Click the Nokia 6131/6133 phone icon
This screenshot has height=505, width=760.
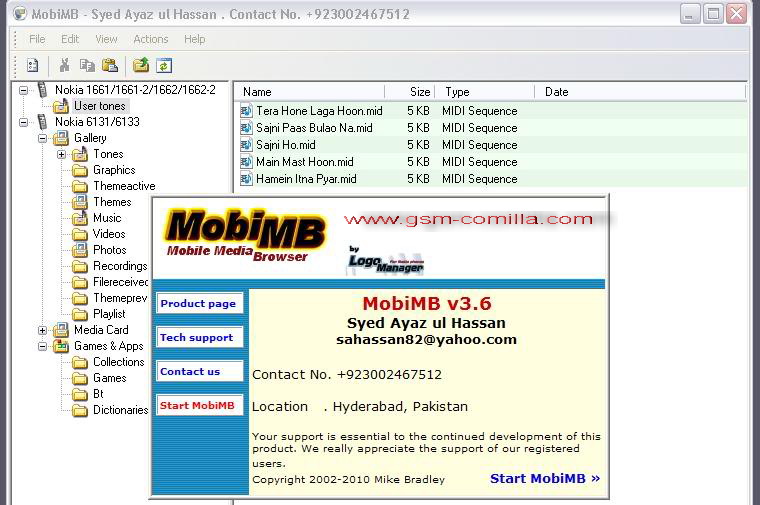pyautogui.click(x=43, y=122)
